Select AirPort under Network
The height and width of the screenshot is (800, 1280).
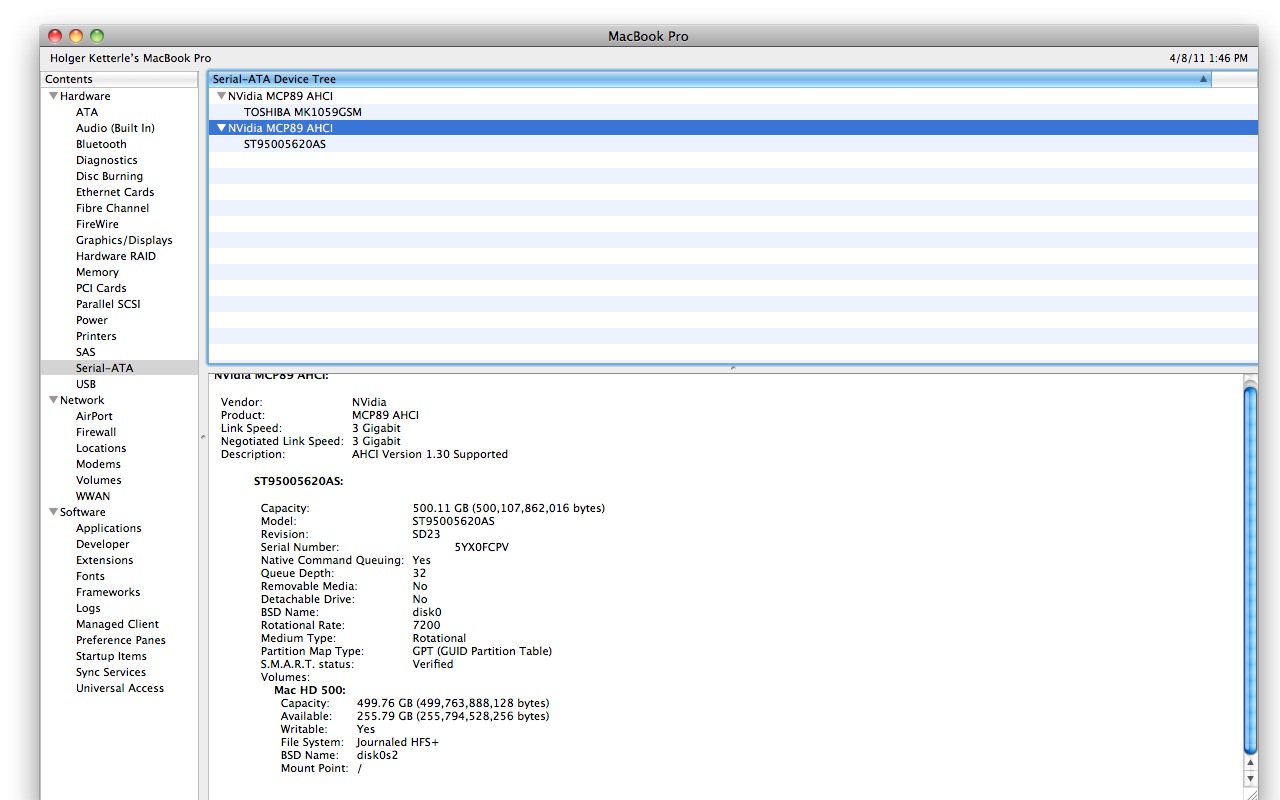[x=94, y=416]
